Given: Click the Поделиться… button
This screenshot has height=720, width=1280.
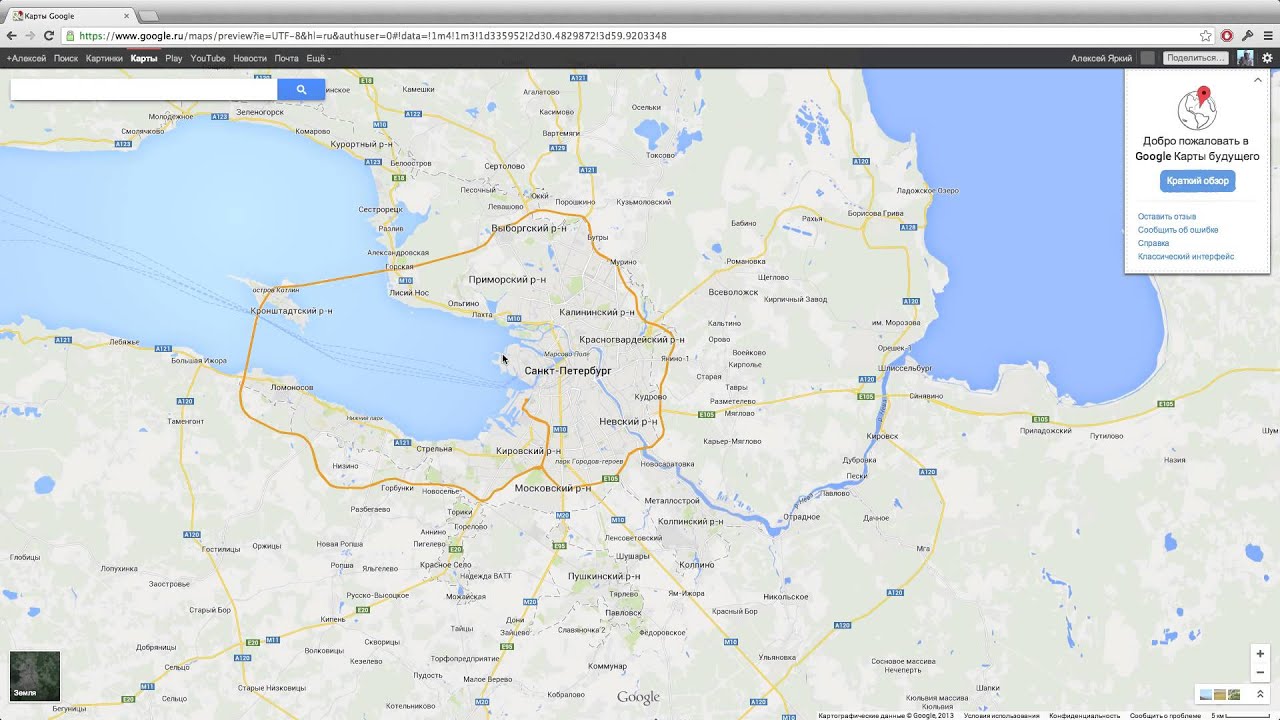Looking at the screenshot, I should [1196, 58].
